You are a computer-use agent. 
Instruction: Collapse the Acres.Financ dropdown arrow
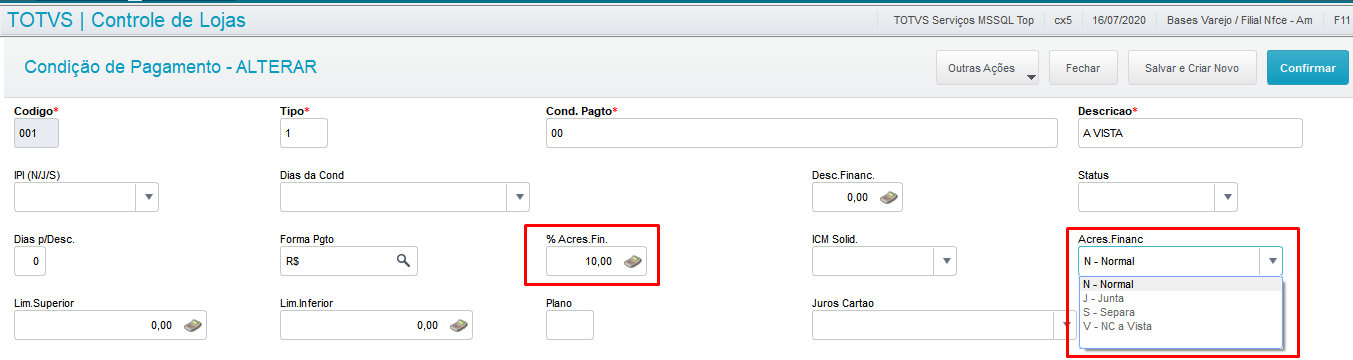(x=1272, y=261)
